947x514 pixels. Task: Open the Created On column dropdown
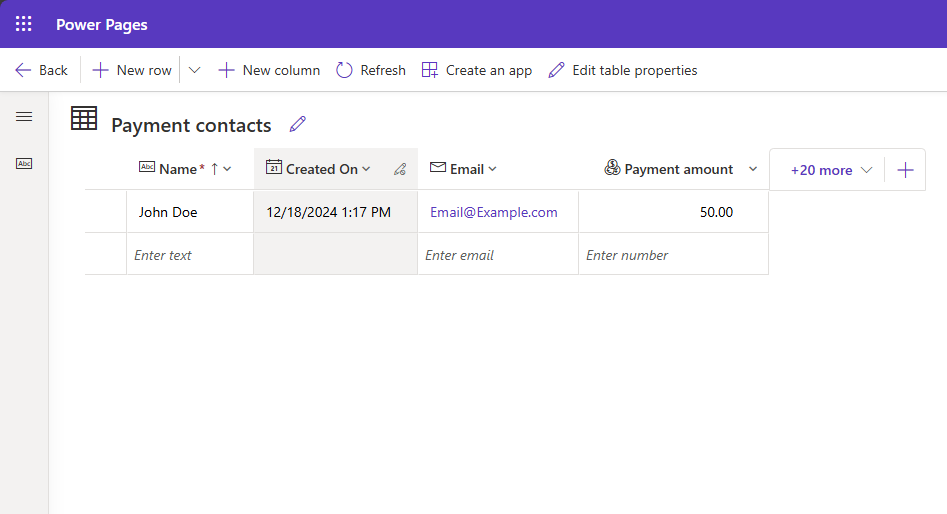pos(366,169)
